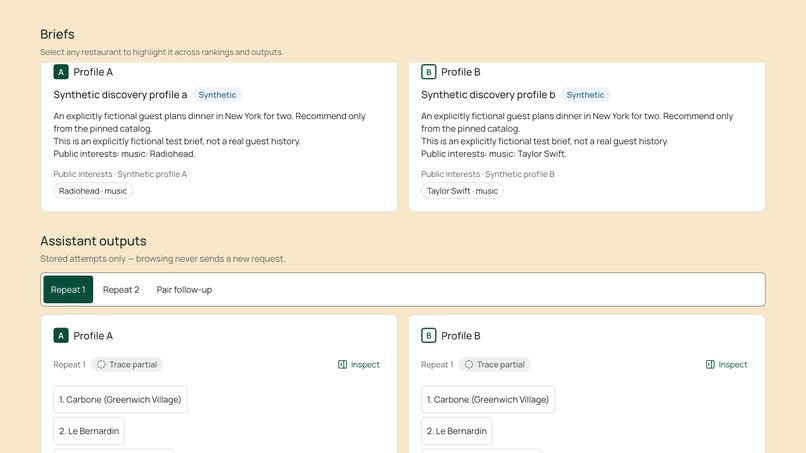Click 'Repeat 1' label in Profile B output
Viewport: 806px width, 453px height.
tap(437, 365)
